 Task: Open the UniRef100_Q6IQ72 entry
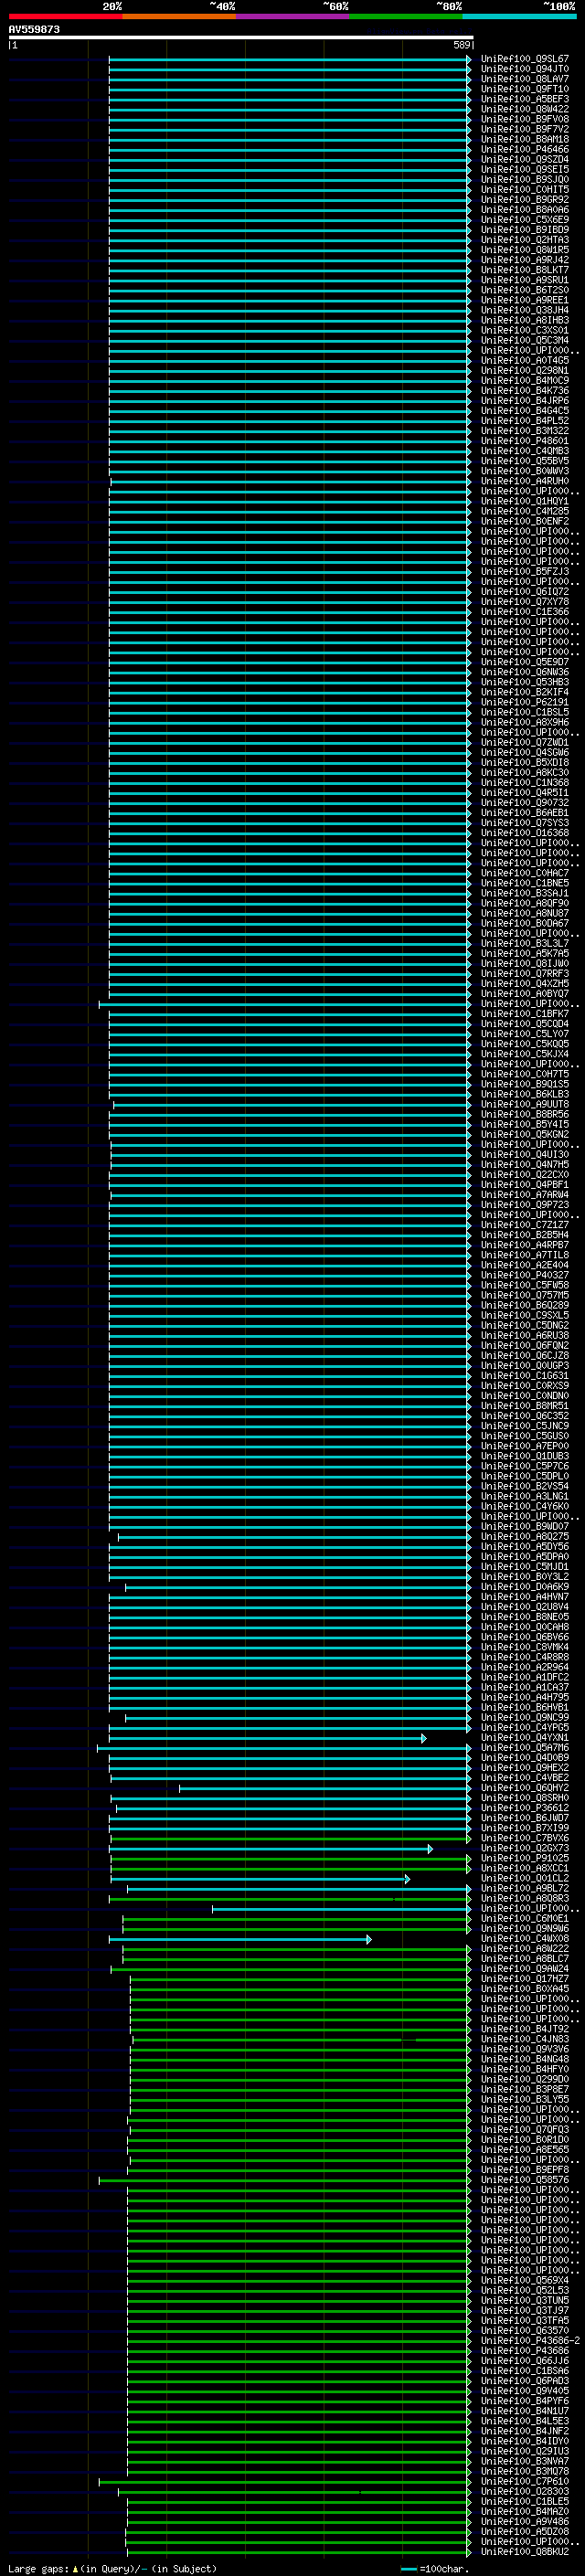click(x=525, y=592)
